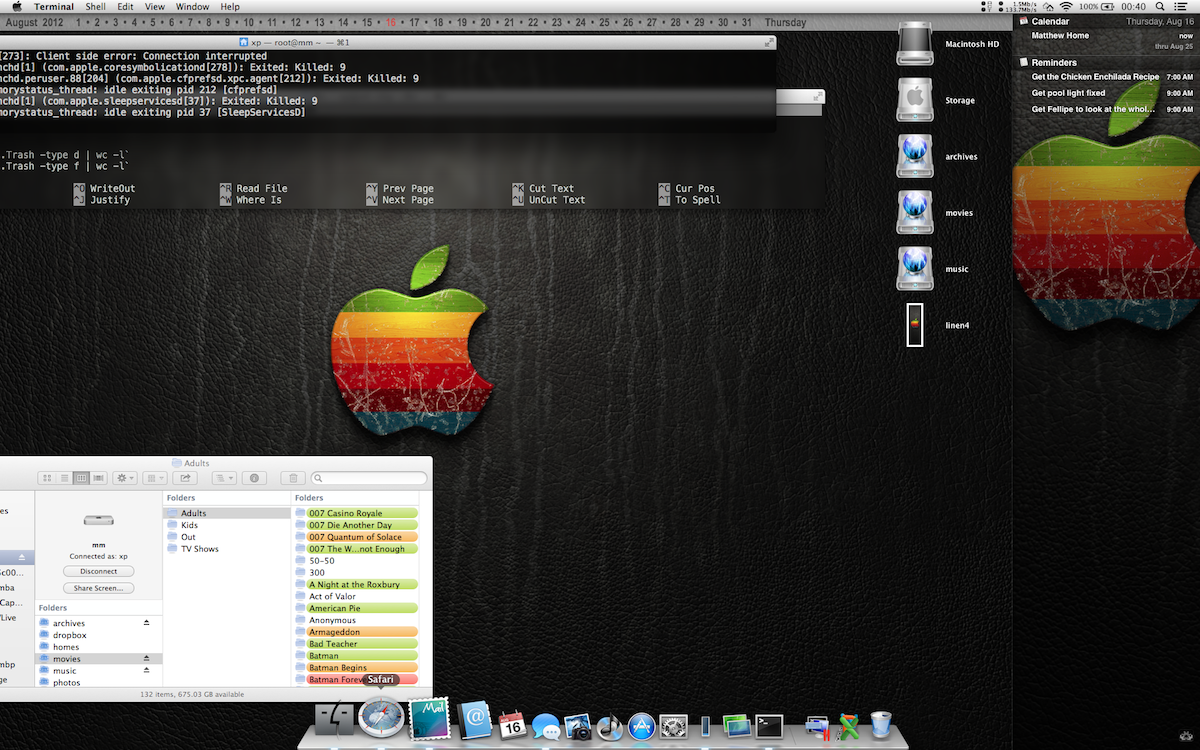Open the Apple menu
The height and width of the screenshot is (750, 1200).
tap(17, 6)
